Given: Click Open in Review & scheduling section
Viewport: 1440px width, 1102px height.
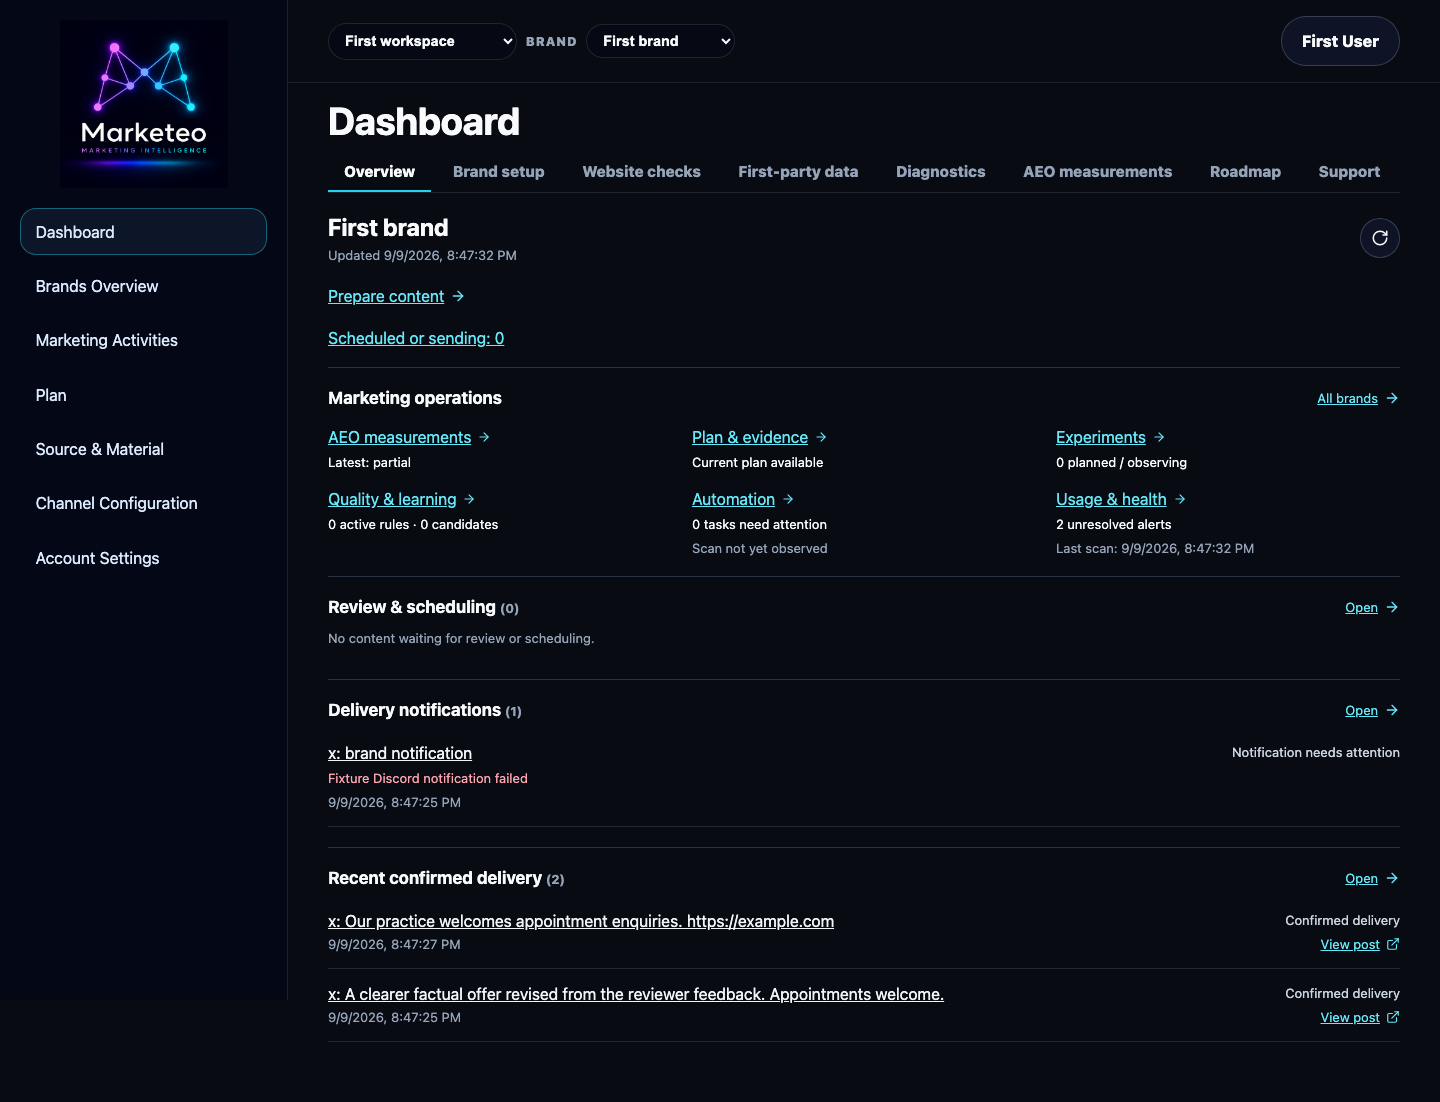Looking at the screenshot, I should coord(1361,607).
